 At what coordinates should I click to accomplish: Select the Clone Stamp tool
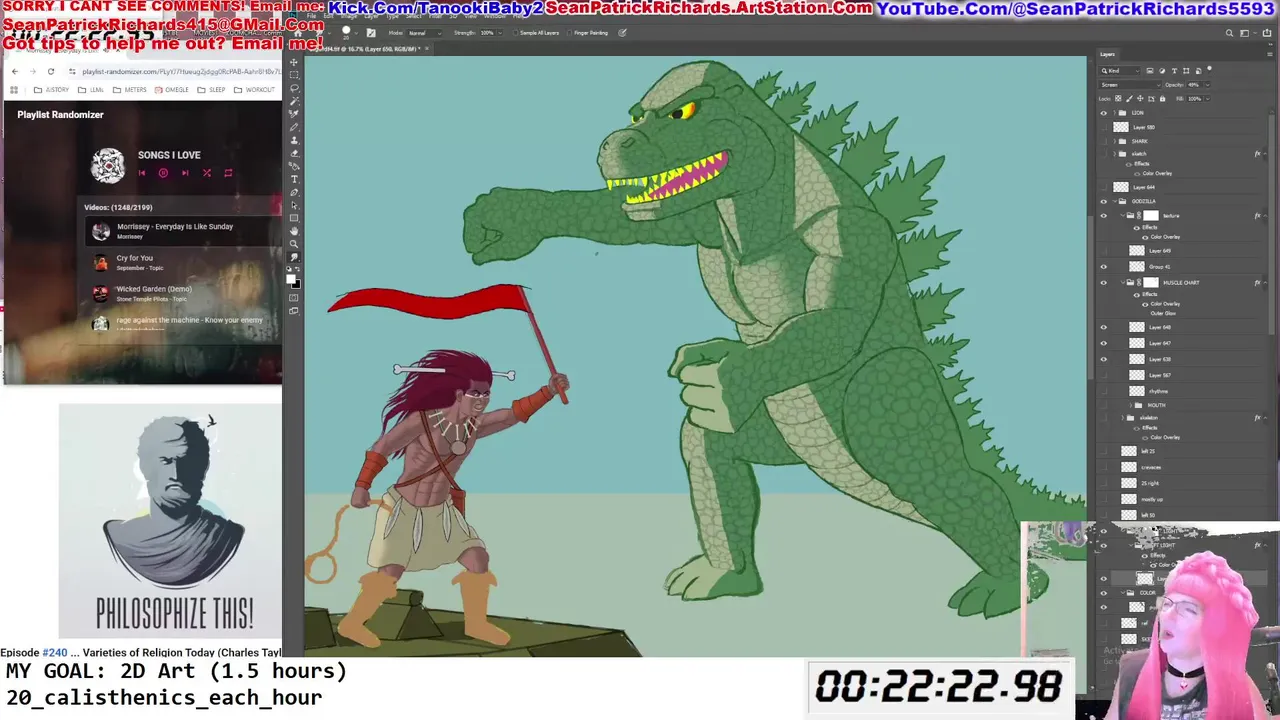294,140
